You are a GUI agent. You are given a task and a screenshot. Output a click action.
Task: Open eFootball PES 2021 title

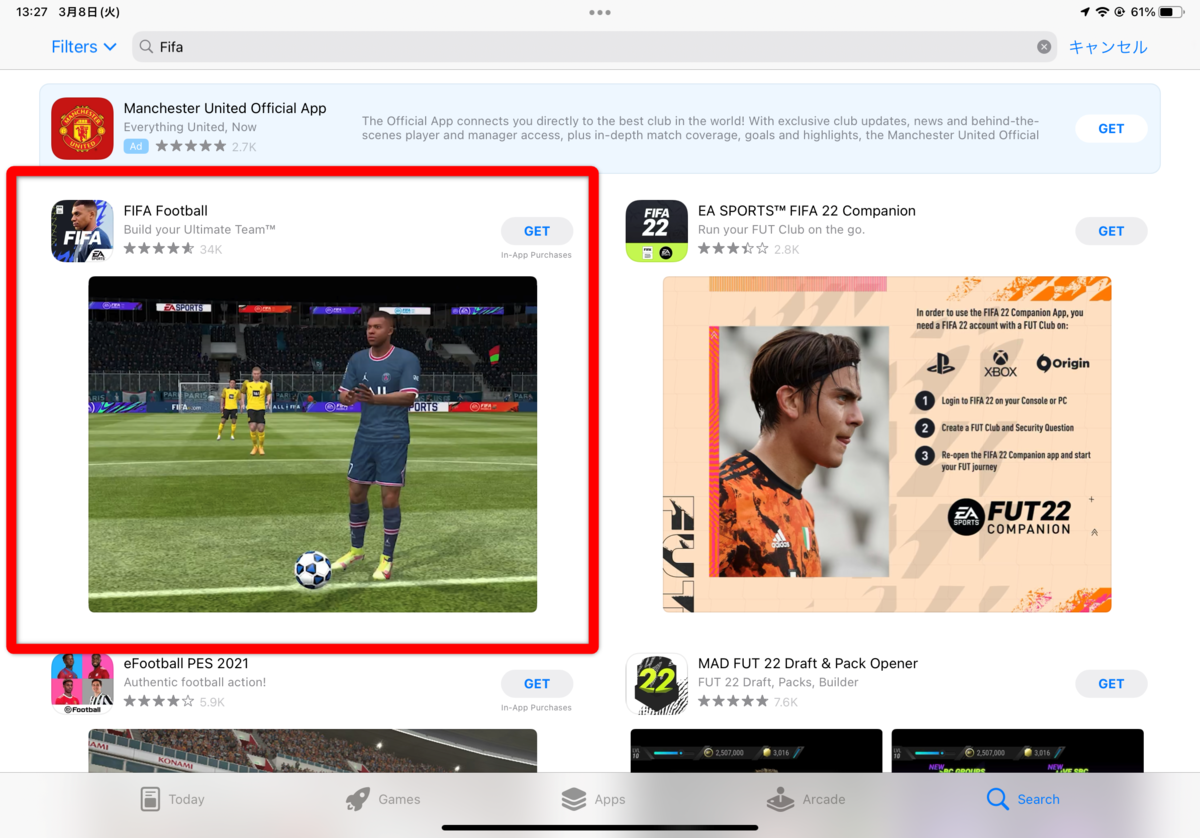186,663
